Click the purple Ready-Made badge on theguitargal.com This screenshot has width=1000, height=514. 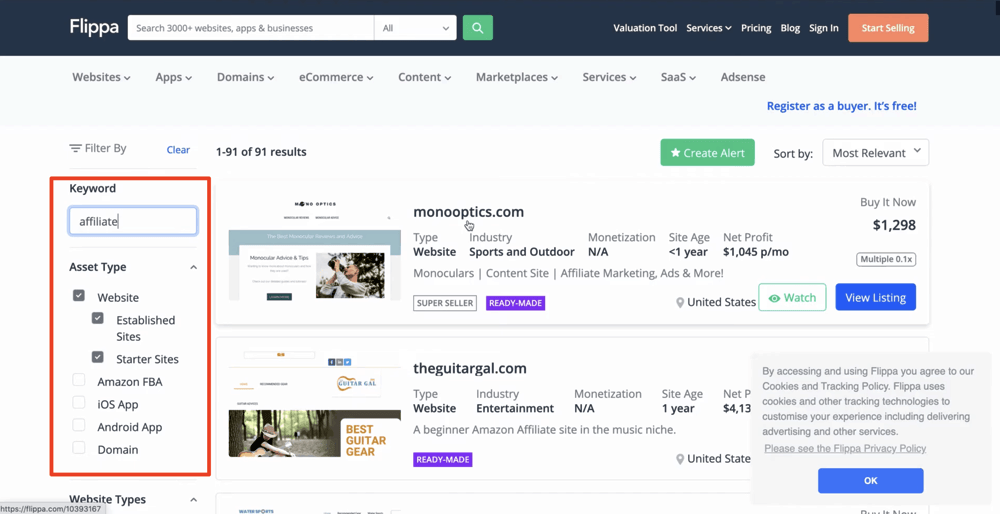[x=443, y=460]
